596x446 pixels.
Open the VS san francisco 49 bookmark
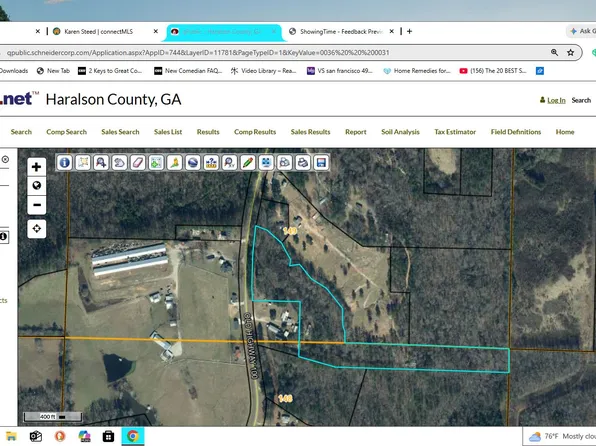tap(340, 71)
